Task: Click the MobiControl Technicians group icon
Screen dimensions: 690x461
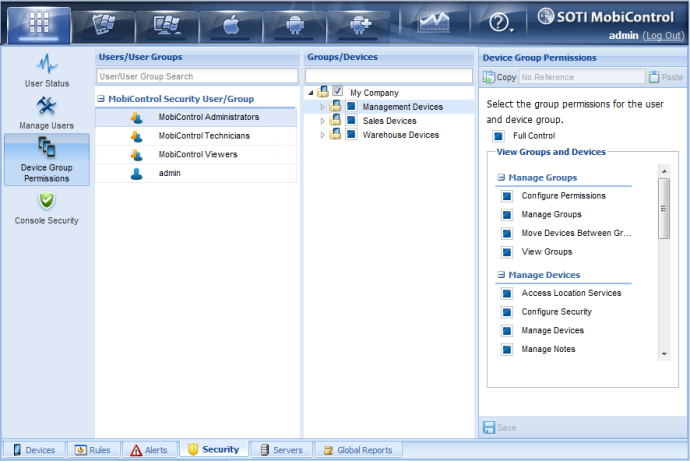Action: 137,136
